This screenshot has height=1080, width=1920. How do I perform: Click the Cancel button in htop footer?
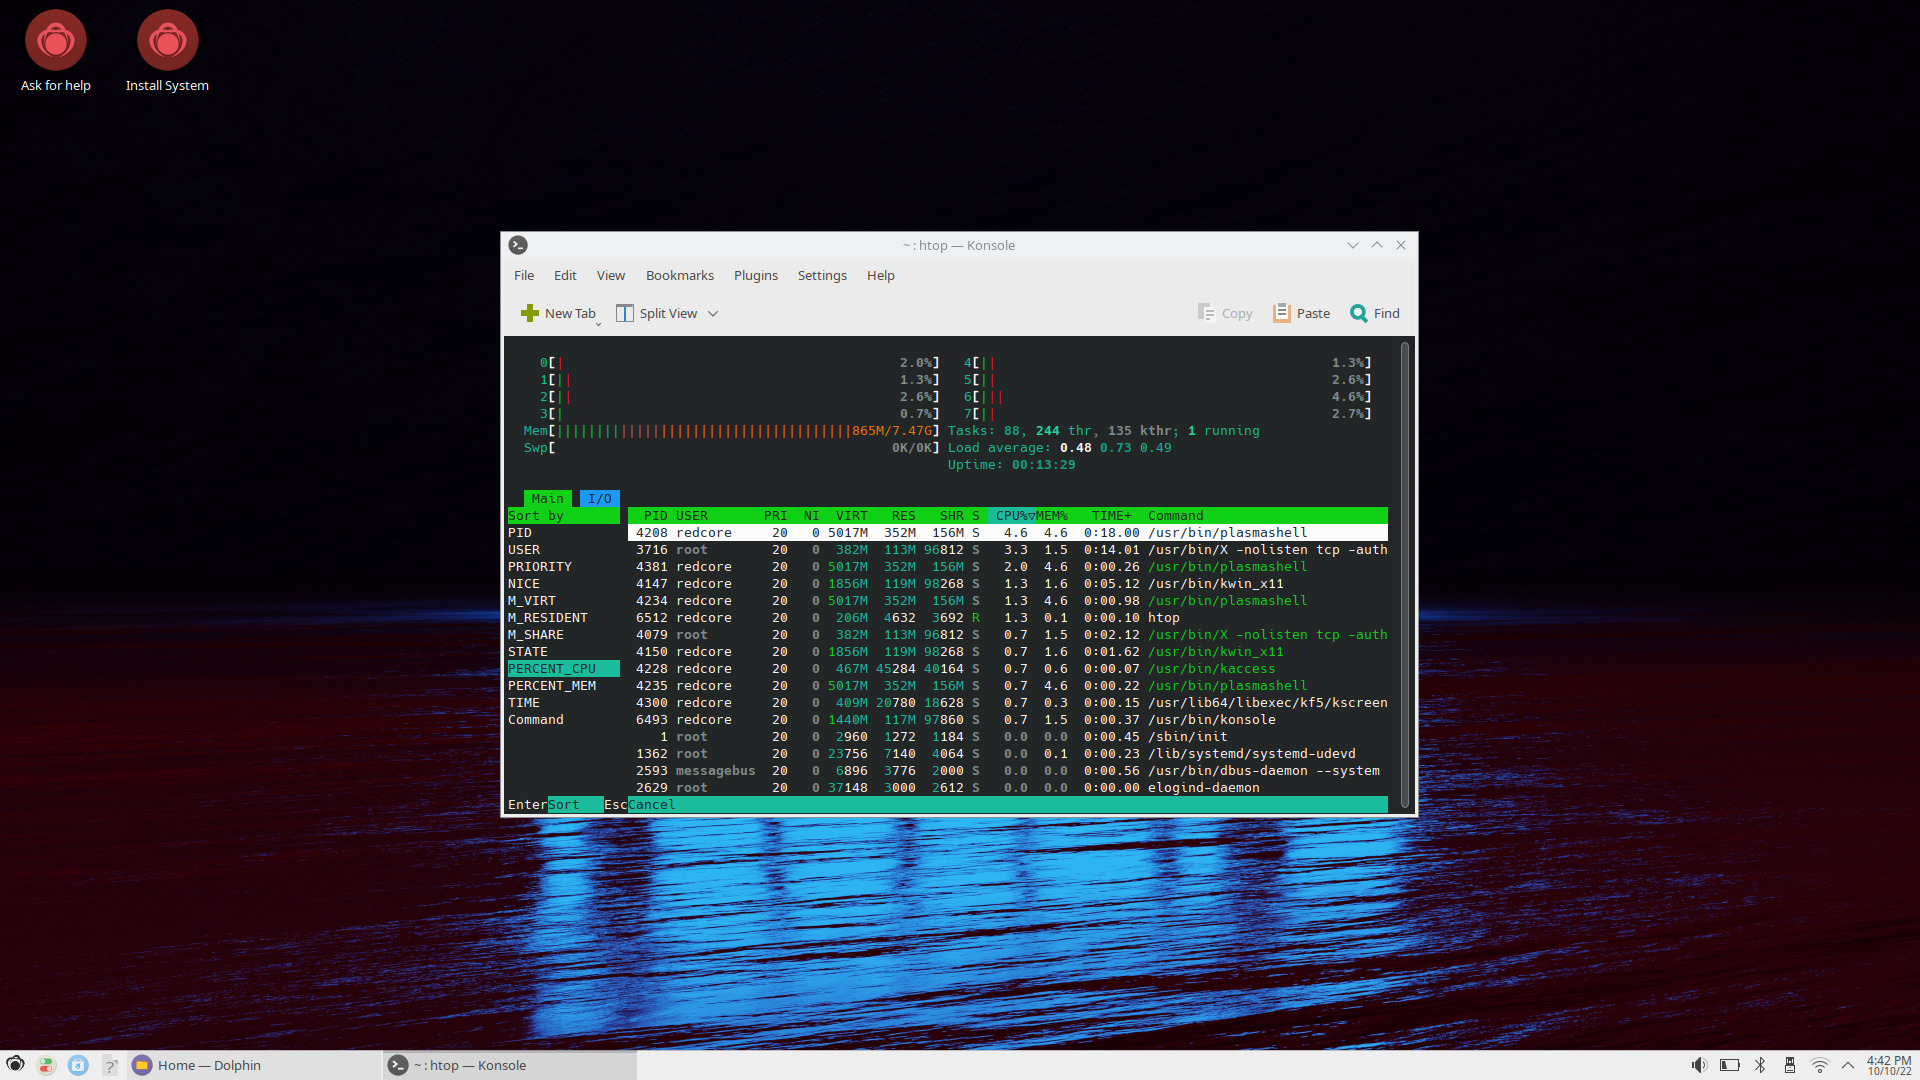651,805
